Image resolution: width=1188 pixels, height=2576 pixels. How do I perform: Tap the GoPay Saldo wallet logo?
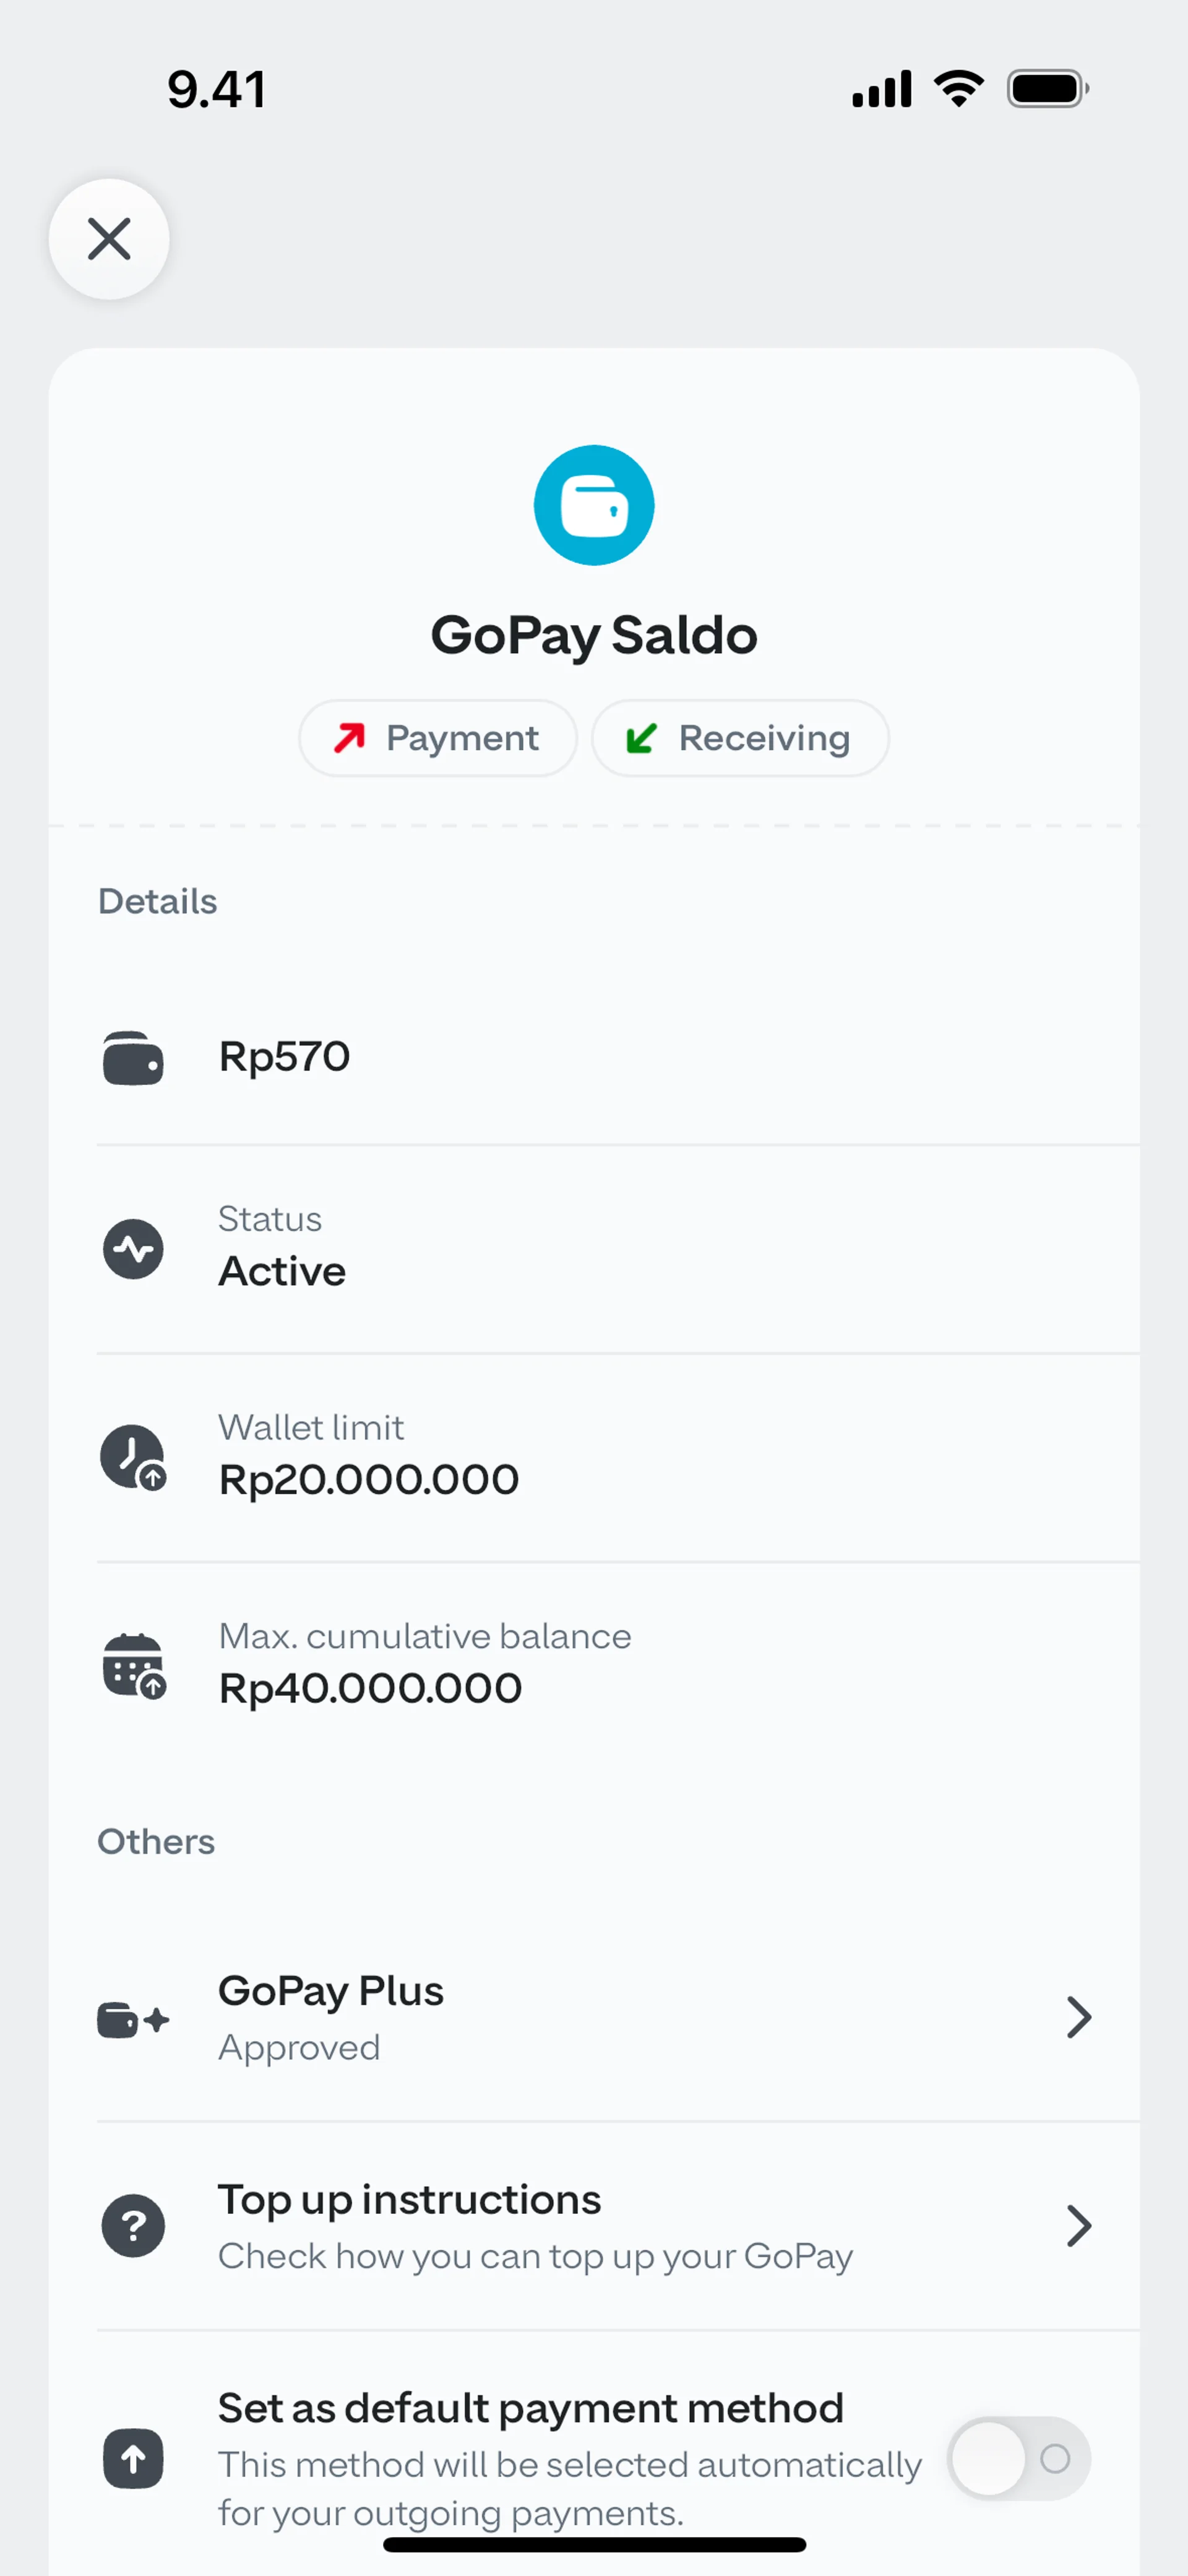tap(594, 505)
